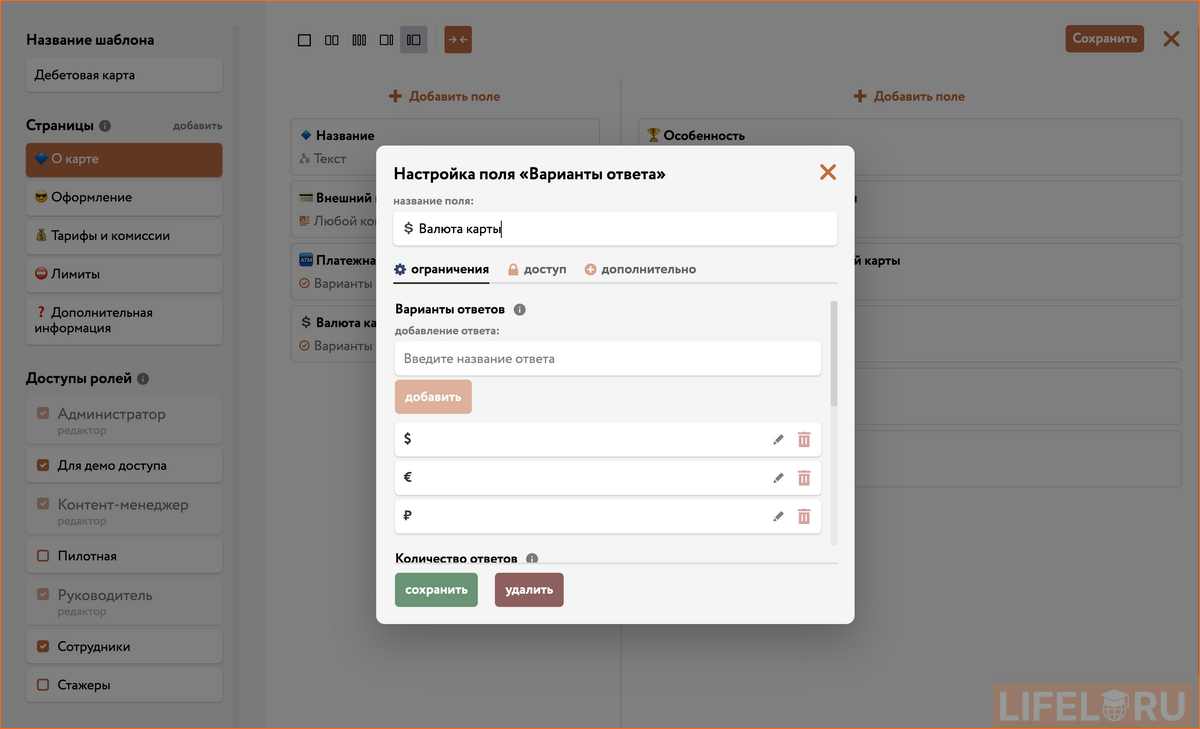Delete the € answer via trash icon
Screen dimensions: 1200x729
point(804,477)
